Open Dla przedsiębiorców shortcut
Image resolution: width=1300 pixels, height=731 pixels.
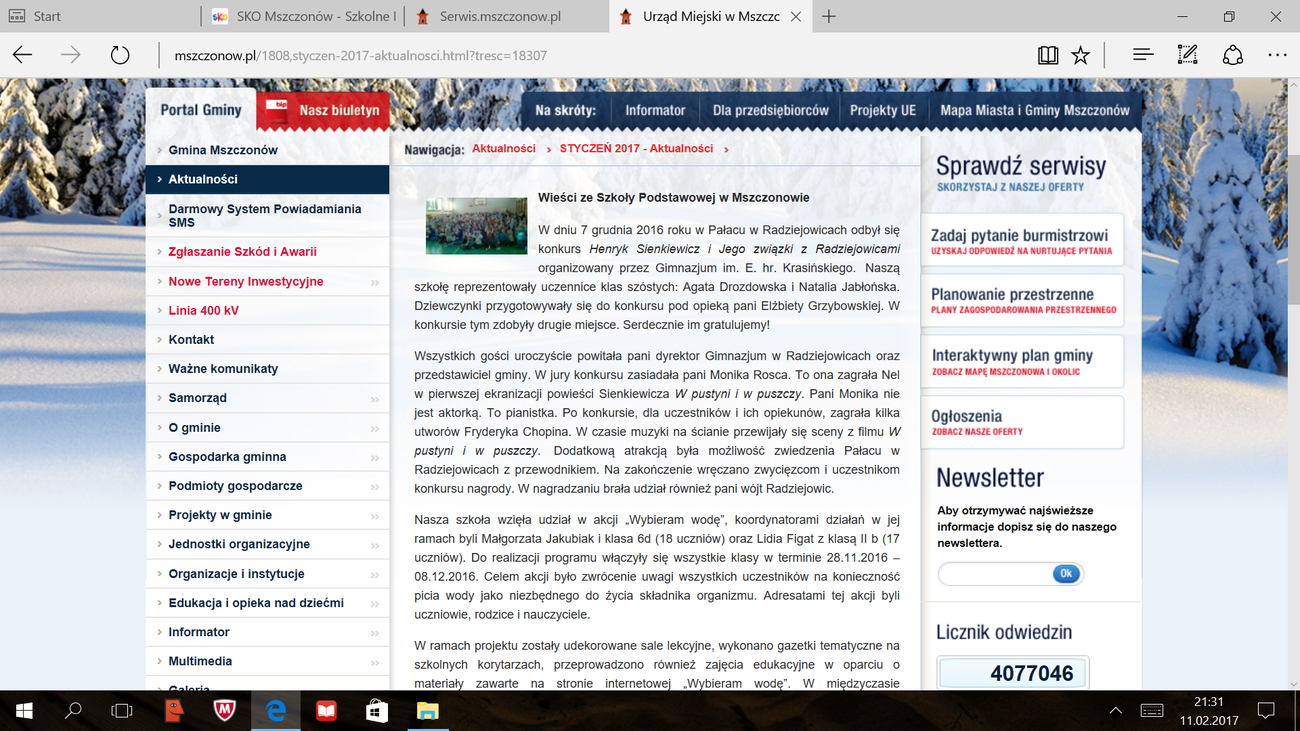[770, 110]
